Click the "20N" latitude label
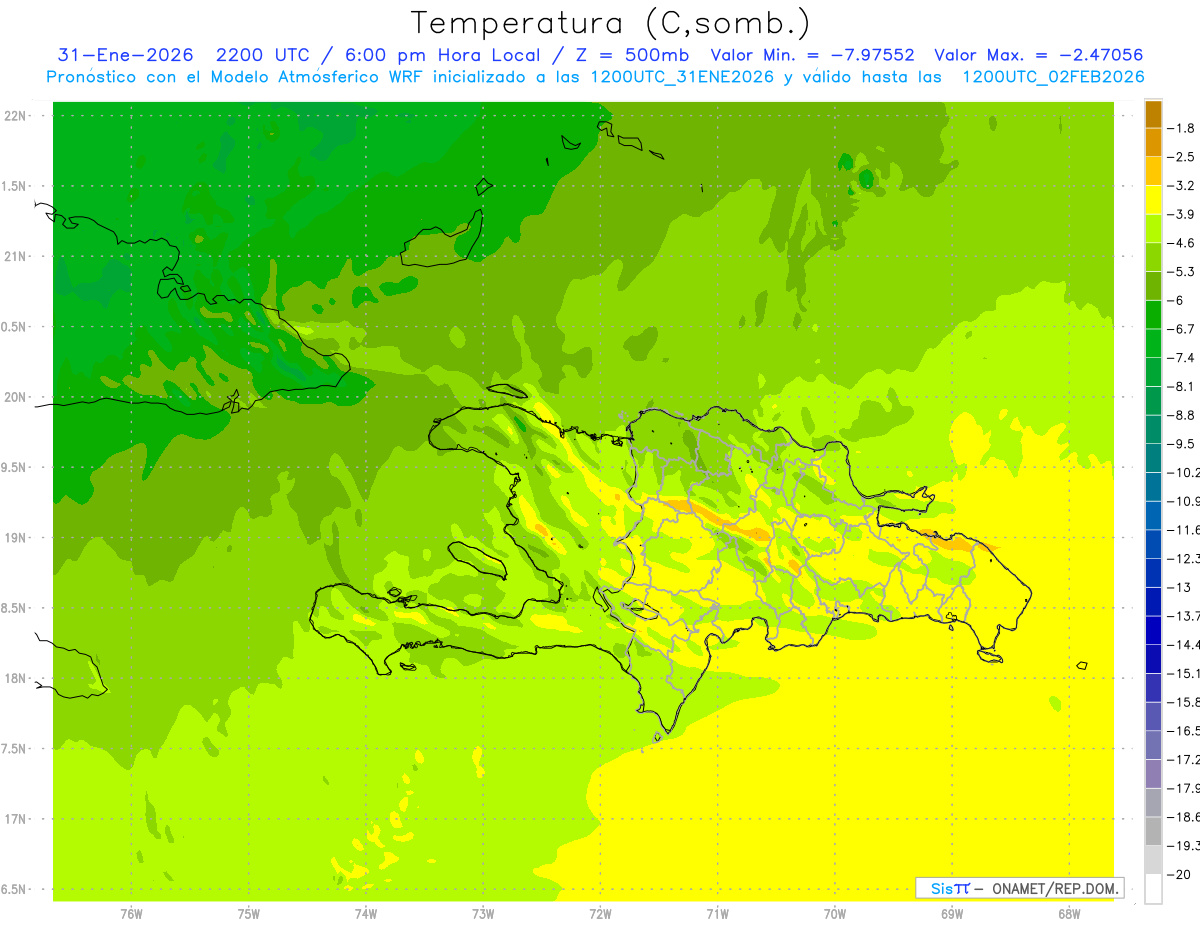The width and height of the screenshot is (1200, 927). pyautogui.click(x=16, y=397)
